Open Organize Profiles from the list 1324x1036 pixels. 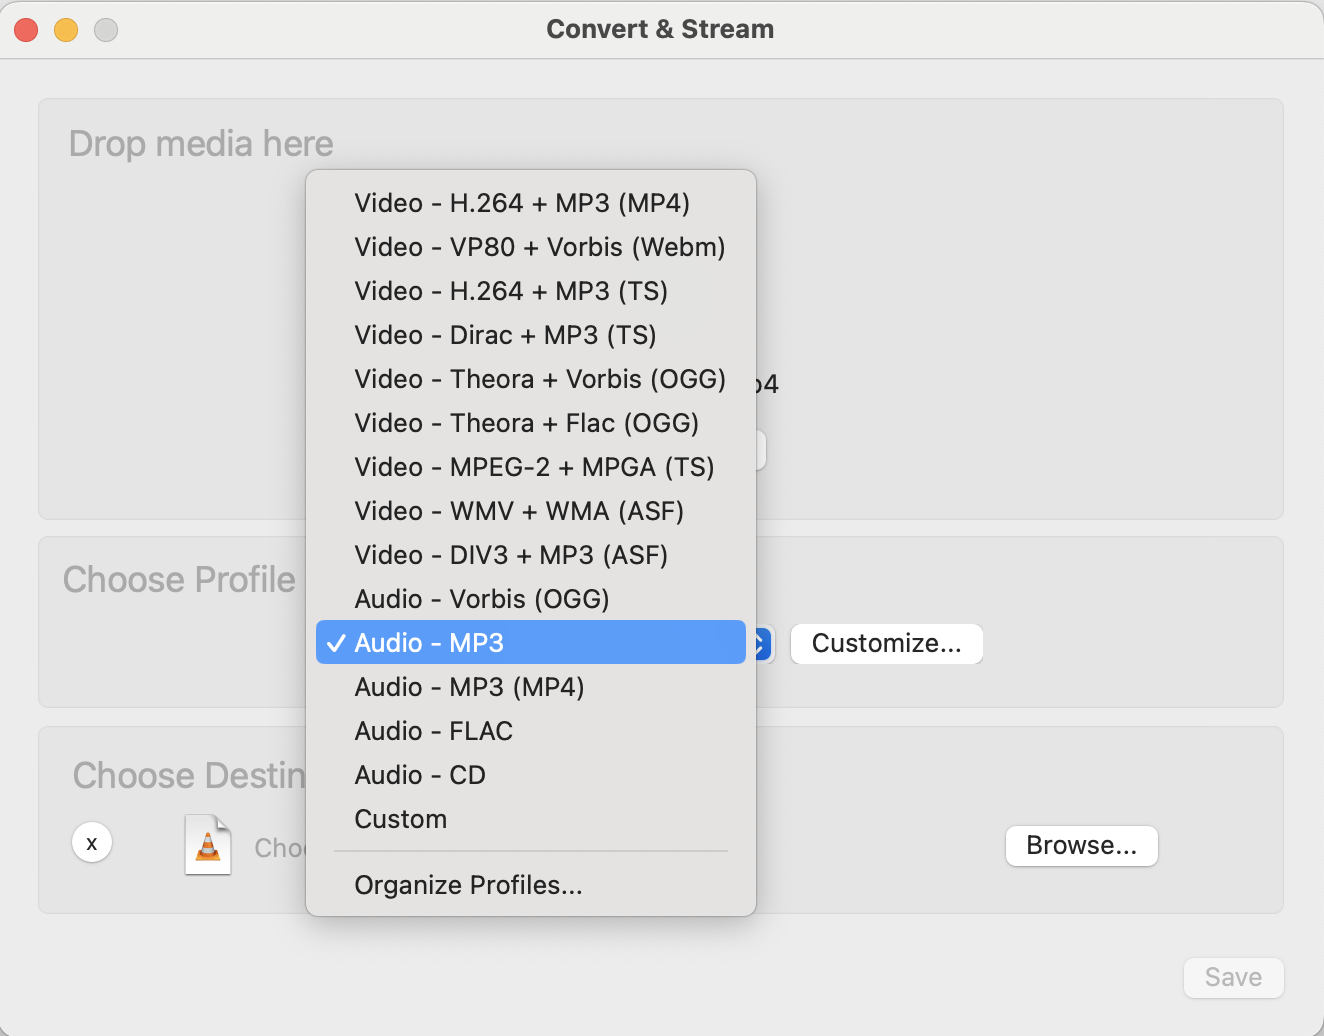coord(468,885)
